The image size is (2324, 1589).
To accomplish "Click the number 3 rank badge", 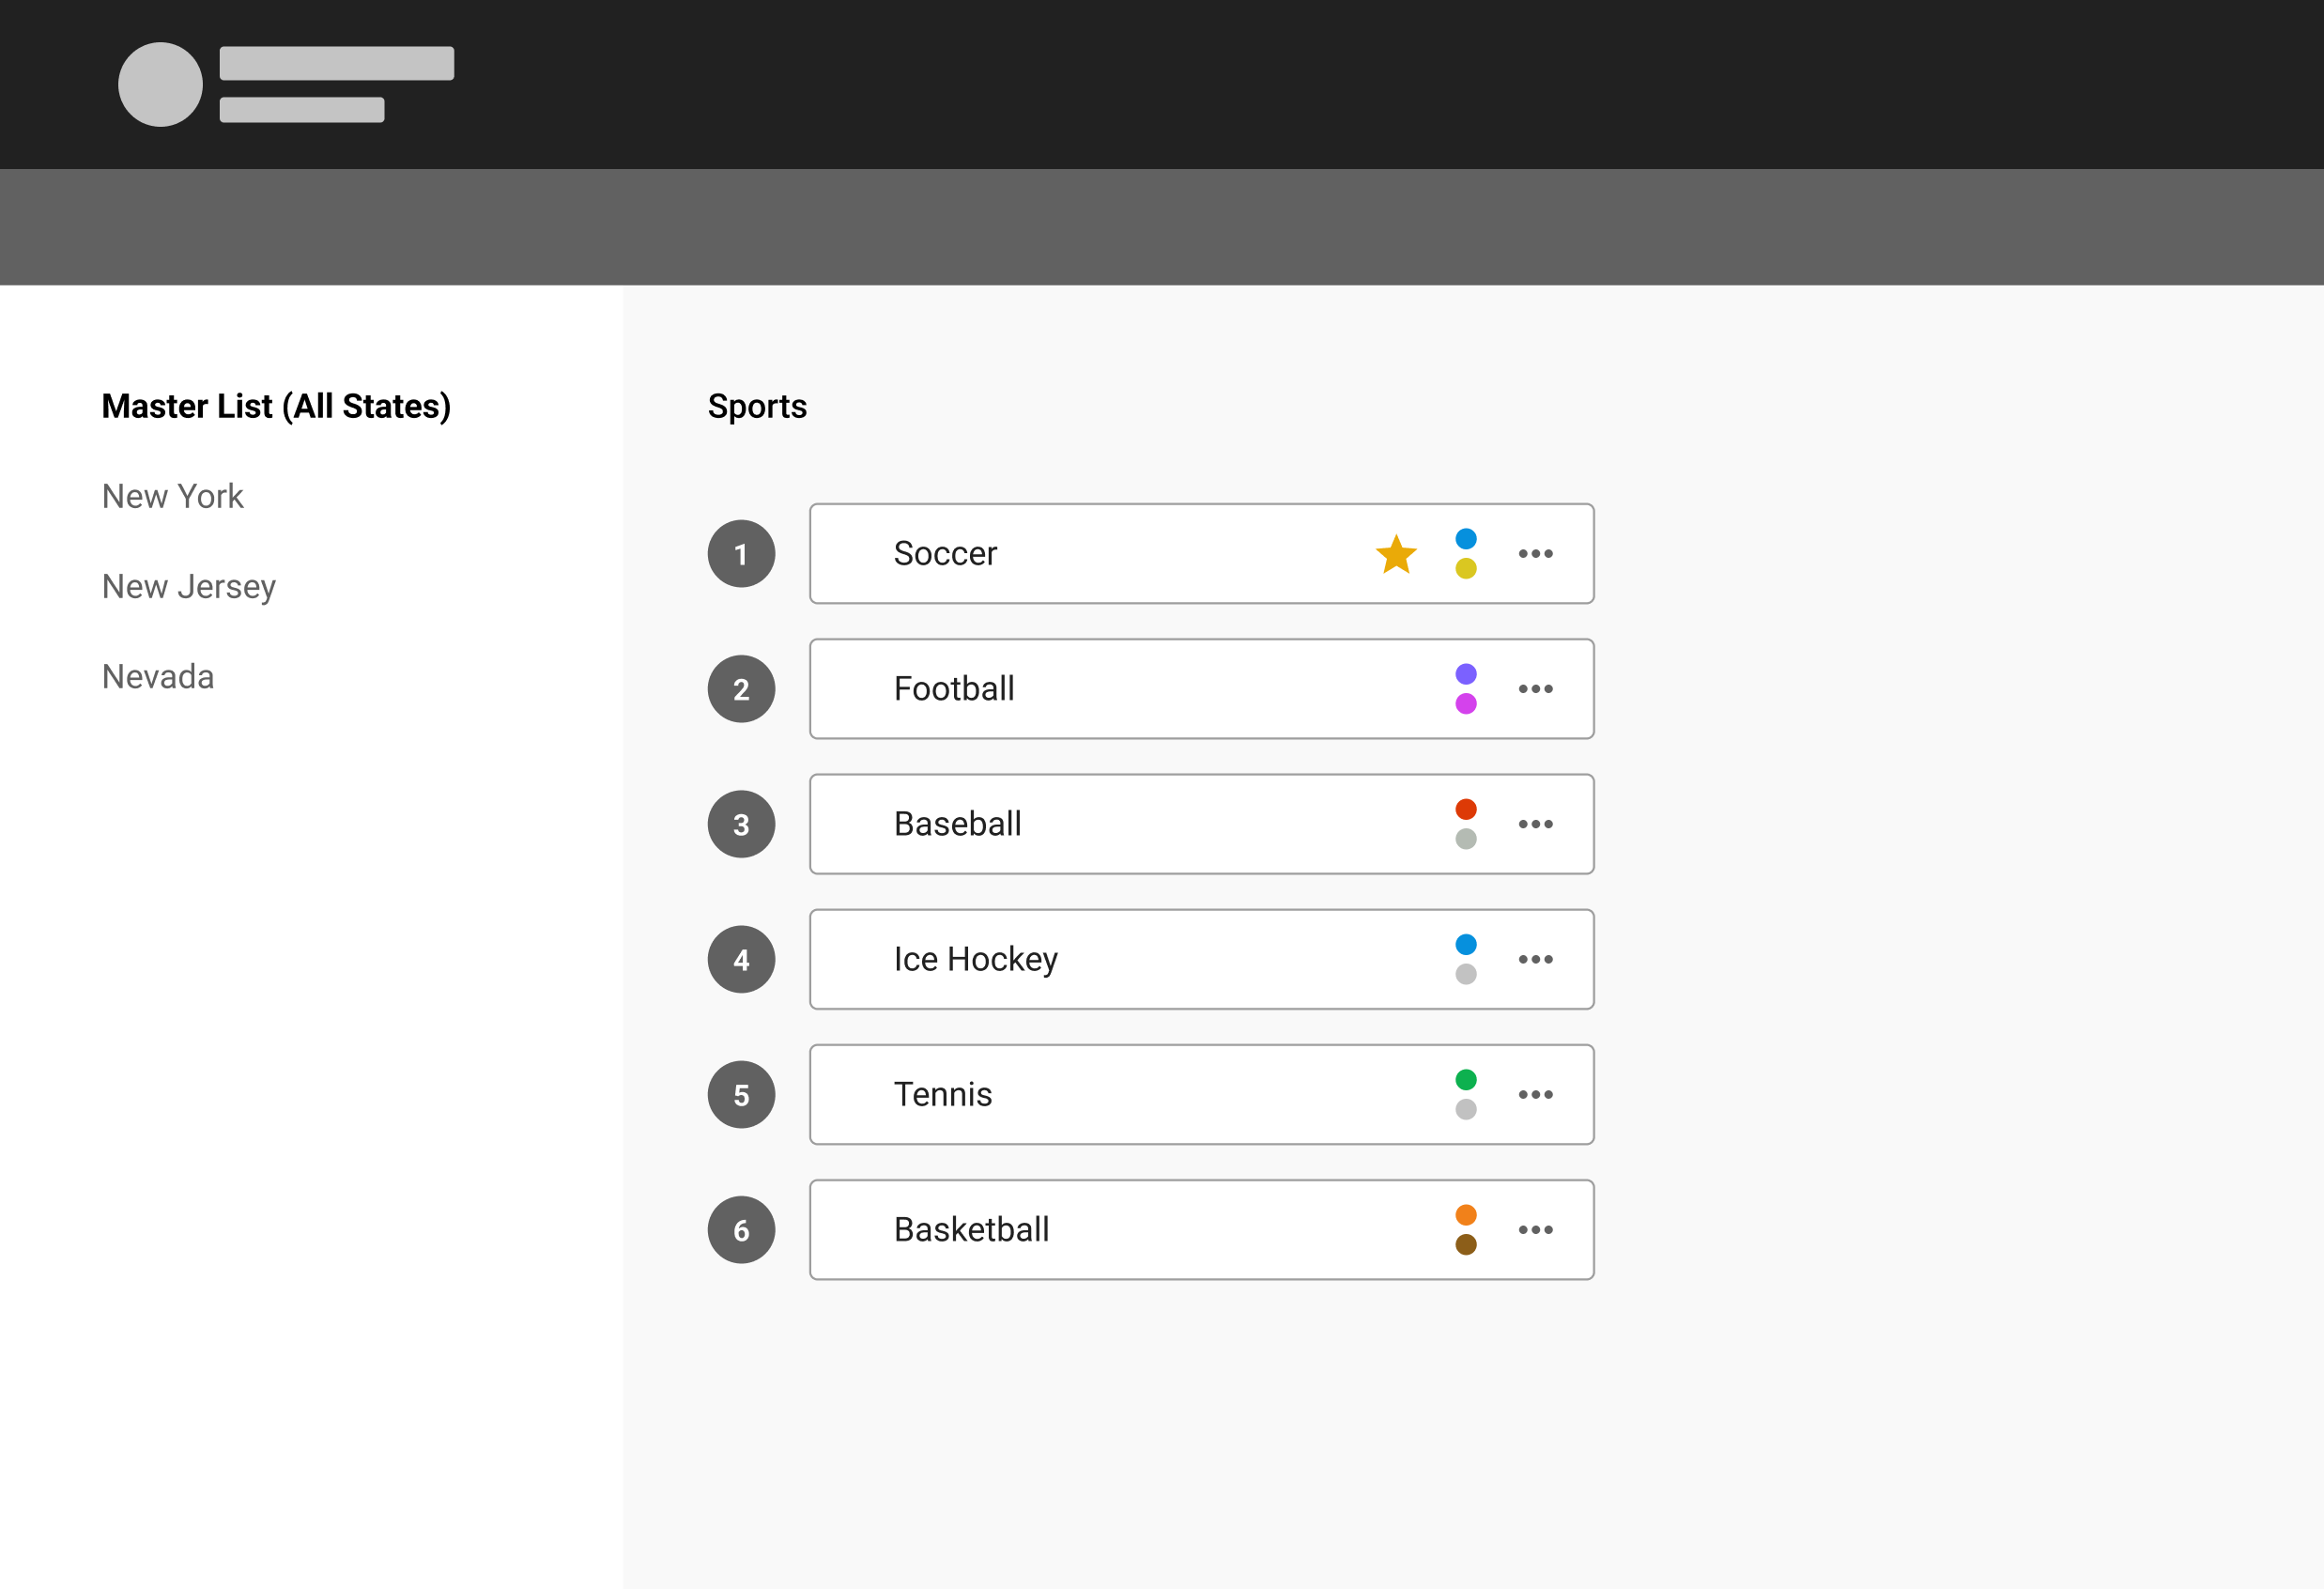I will 741,824.
